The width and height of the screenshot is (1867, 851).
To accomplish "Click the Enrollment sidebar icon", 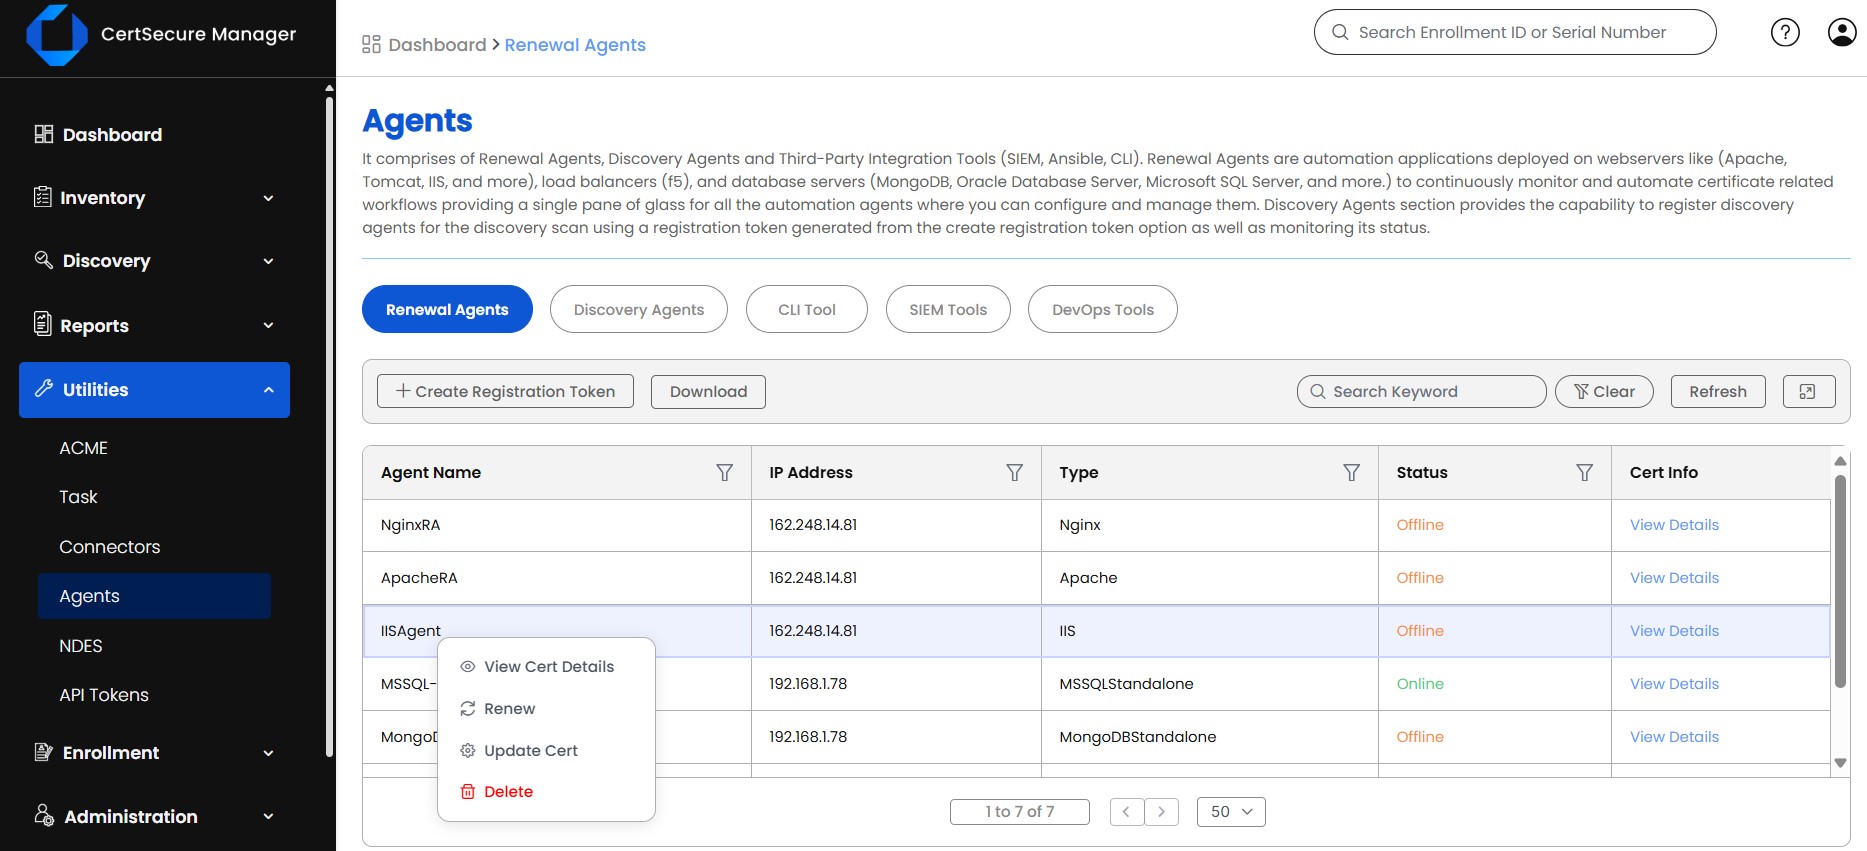I will tap(44, 752).
